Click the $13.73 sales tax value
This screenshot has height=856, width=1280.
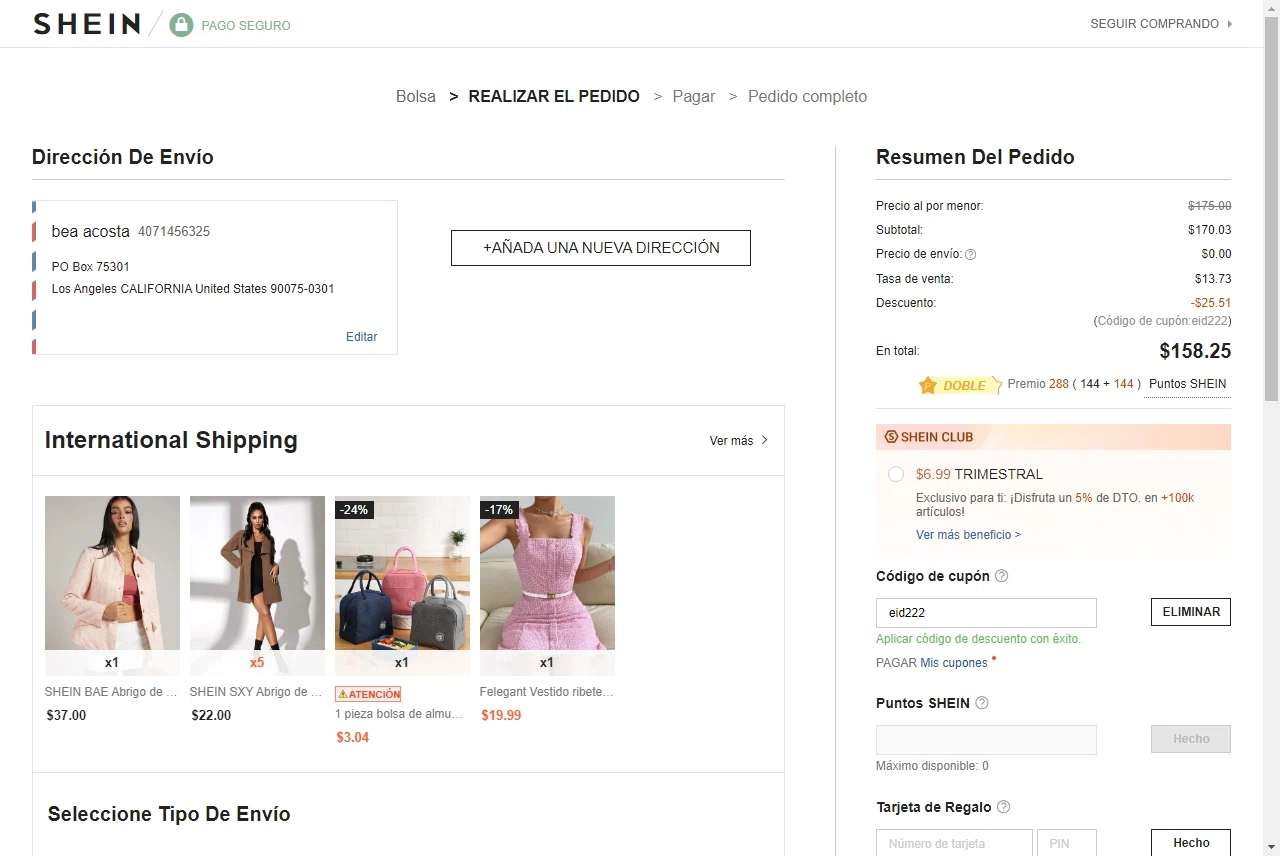coord(1213,279)
